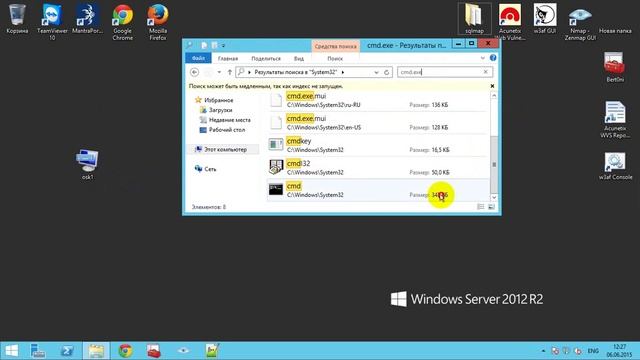Select the cmdkey search result
Image resolution: width=640 pixels, height=360 pixels.
(378, 145)
